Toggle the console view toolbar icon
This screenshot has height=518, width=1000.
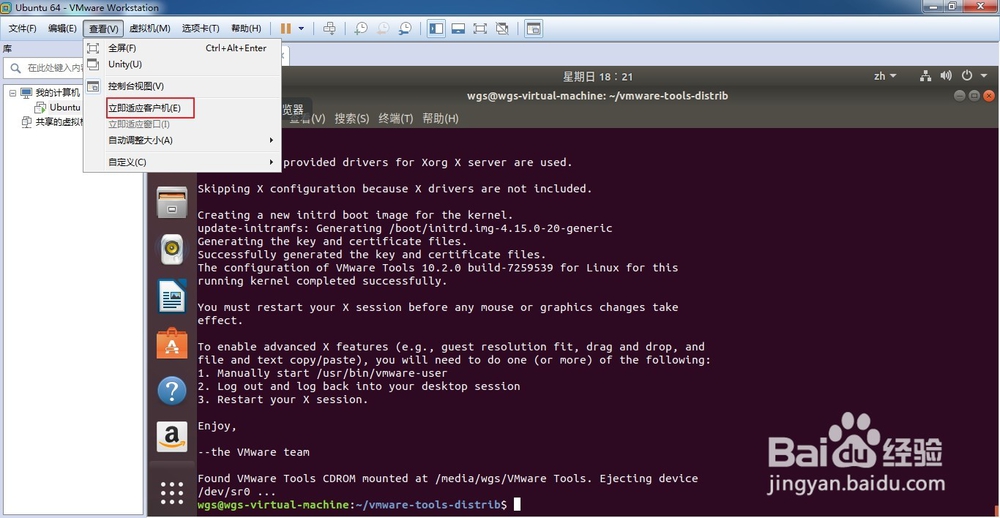click(x=533, y=29)
